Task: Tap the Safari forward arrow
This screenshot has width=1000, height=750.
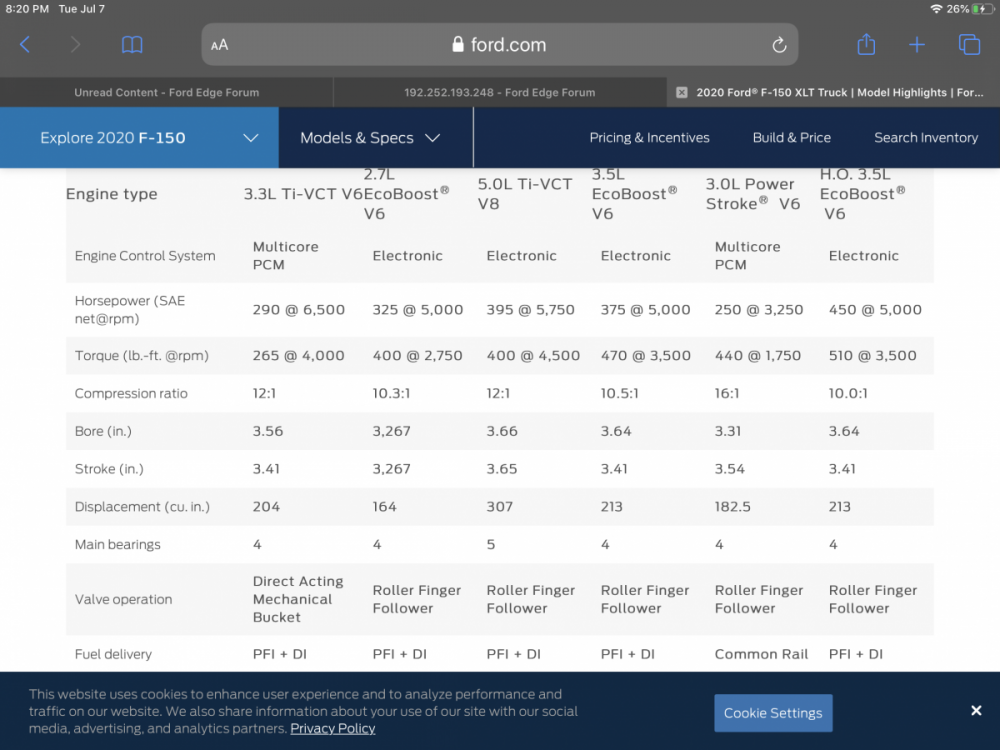Action: (75, 45)
